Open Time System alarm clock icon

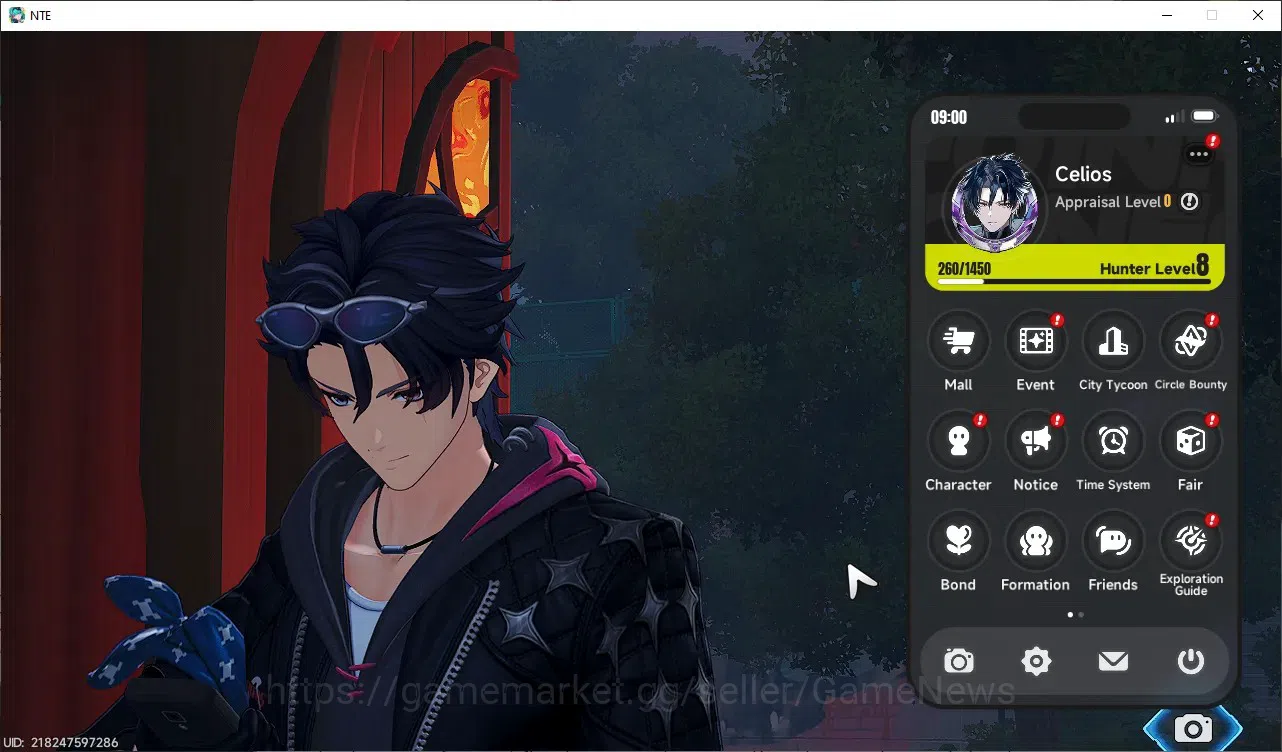tap(1113, 441)
